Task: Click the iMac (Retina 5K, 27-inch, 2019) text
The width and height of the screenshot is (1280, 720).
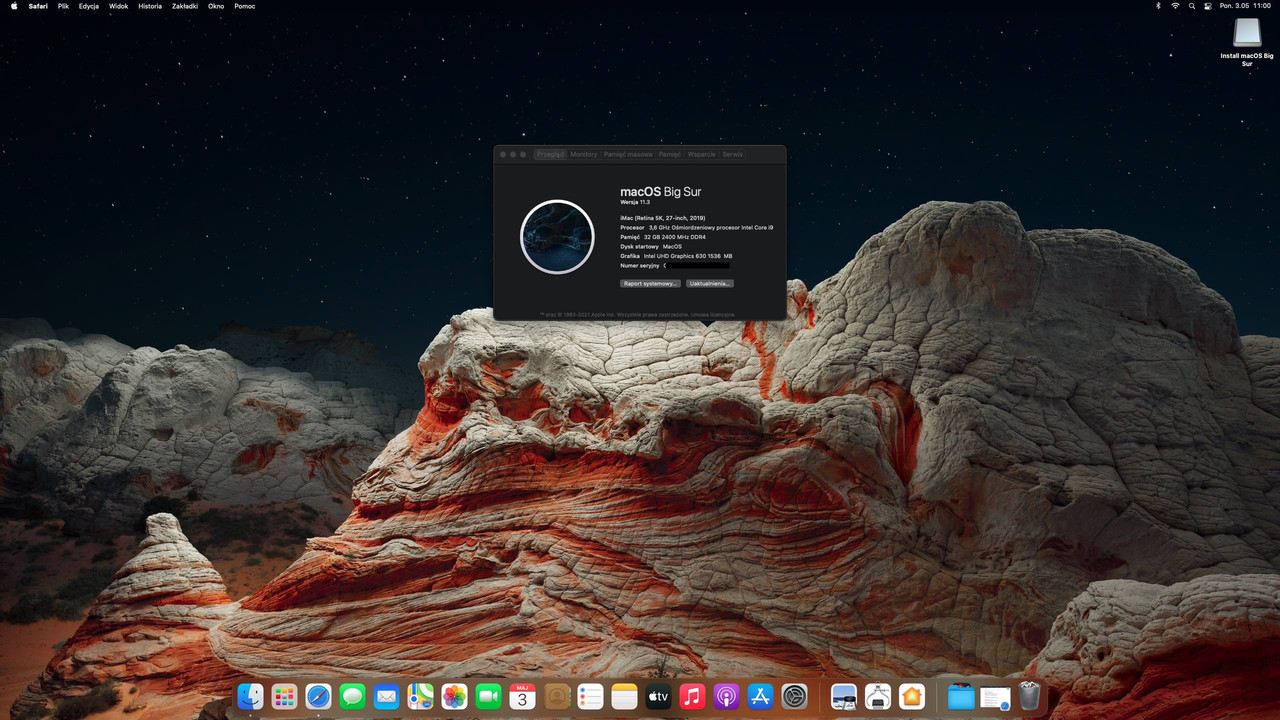Action: pos(663,217)
